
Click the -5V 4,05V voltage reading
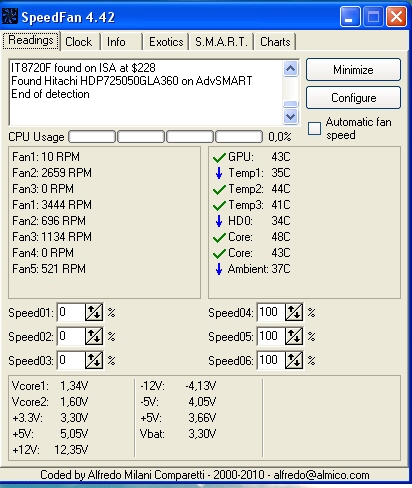(178, 402)
